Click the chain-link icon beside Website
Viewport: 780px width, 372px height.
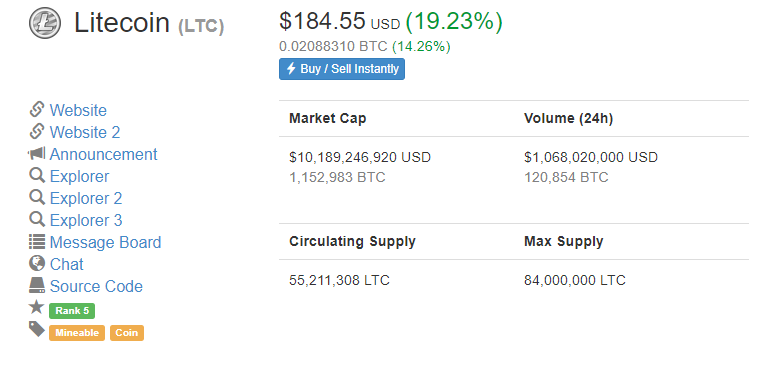pos(37,109)
